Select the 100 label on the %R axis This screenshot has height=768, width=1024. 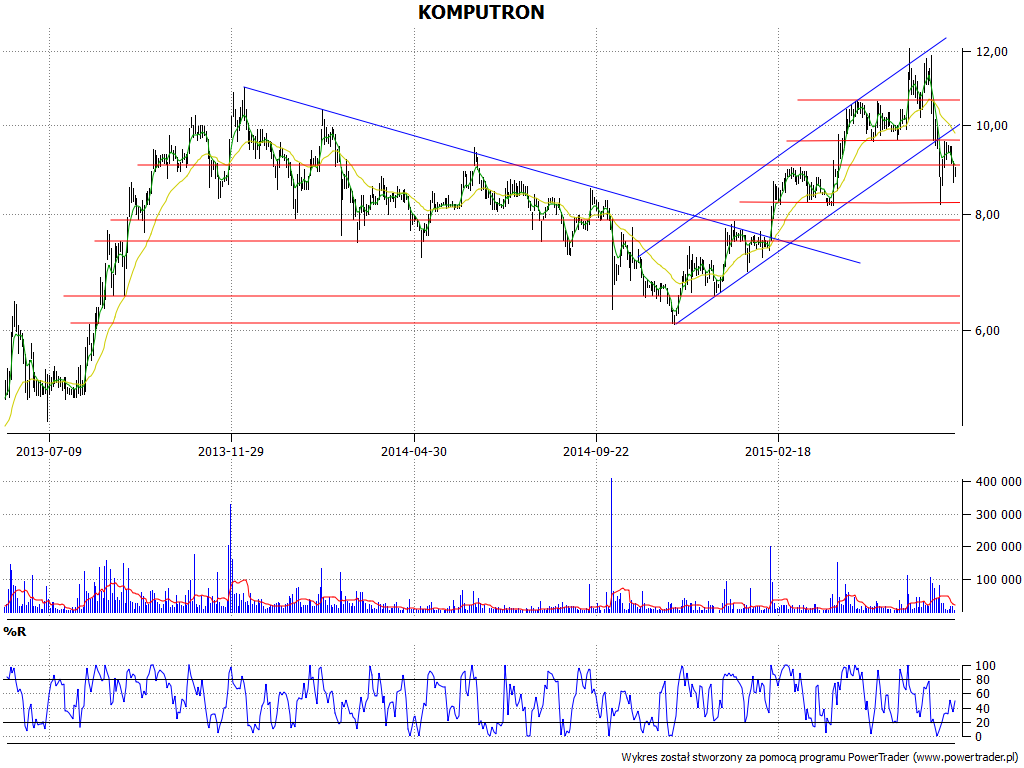click(985, 666)
